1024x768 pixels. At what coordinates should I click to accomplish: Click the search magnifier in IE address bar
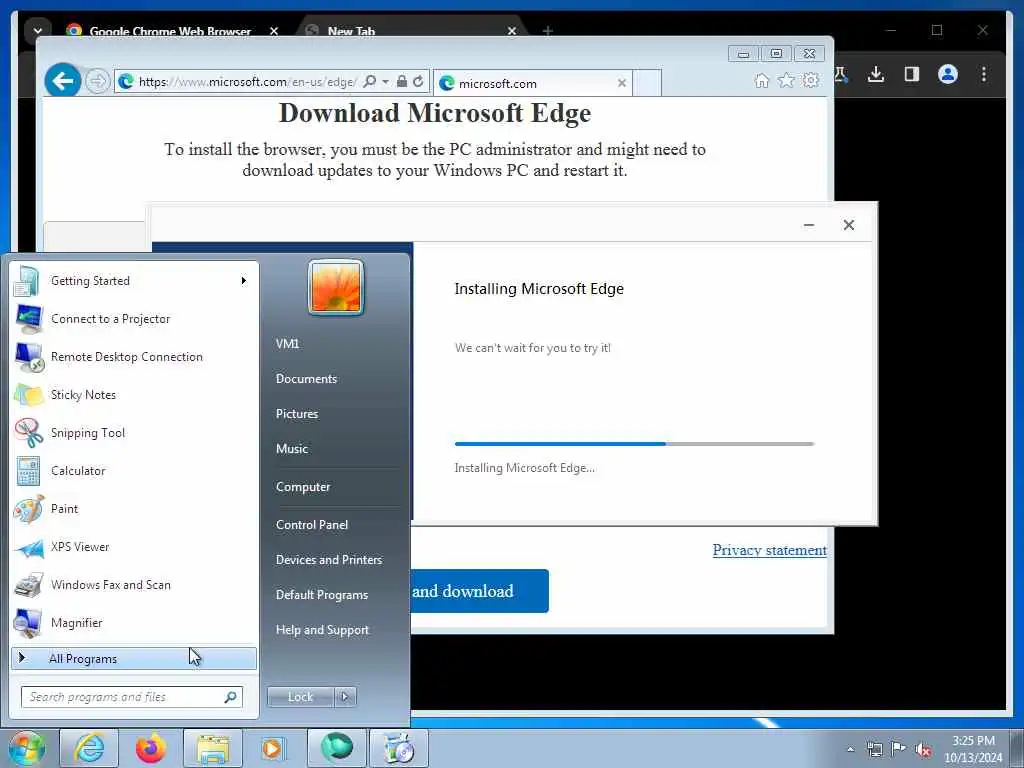tap(370, 81)
